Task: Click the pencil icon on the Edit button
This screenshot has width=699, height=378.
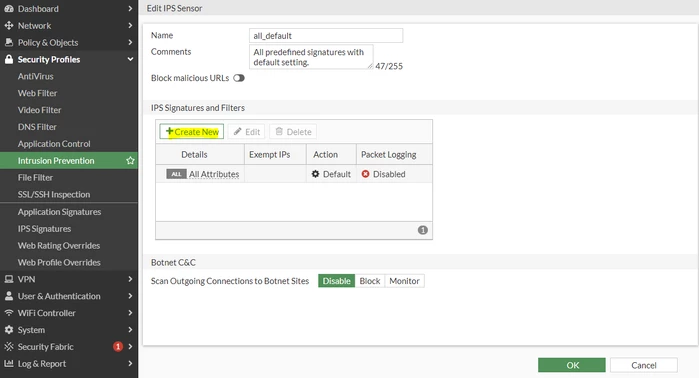Action: pos(238,131)
